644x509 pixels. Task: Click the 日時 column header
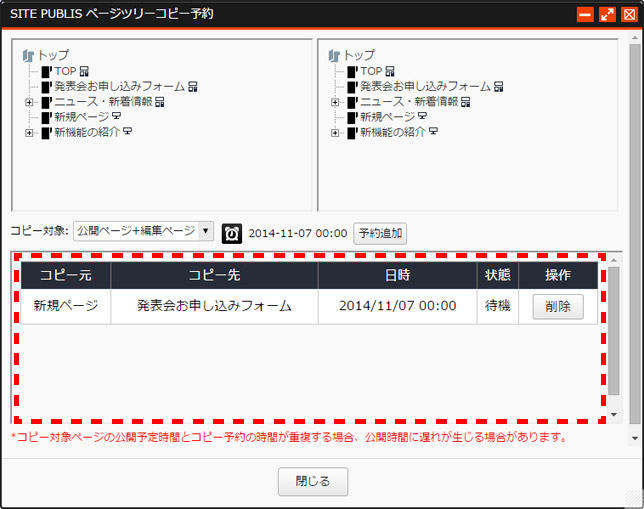pyautogui.click(x=397, y=275)
